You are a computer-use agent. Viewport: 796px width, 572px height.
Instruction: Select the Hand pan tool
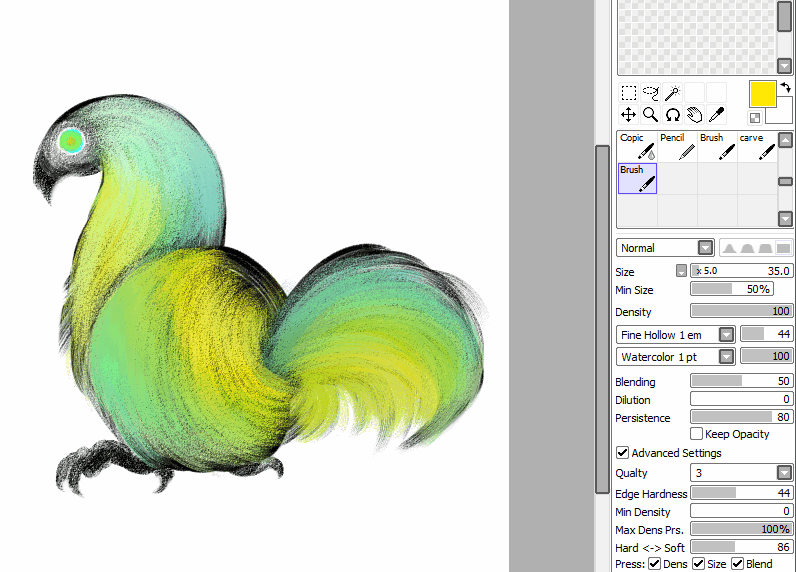(x=695, y=115)
